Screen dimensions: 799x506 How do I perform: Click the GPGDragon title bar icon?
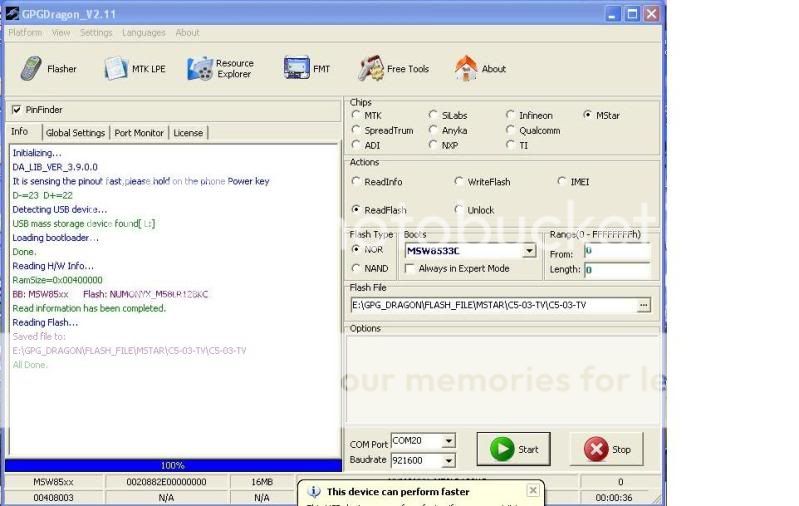click(12, 13)
